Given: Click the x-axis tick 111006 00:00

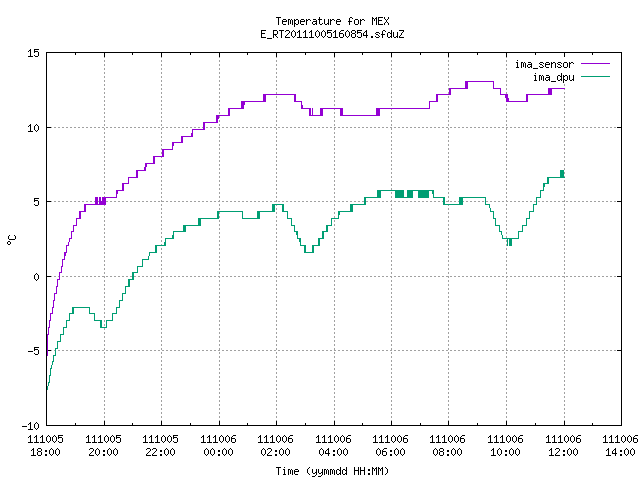Looking at the screenshot, I should [x=218, y=446].
